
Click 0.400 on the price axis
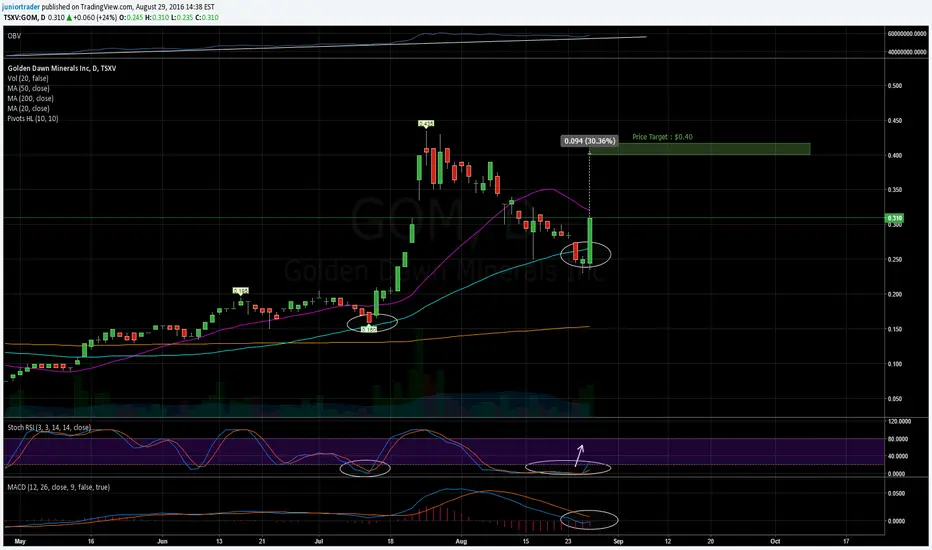895,156
